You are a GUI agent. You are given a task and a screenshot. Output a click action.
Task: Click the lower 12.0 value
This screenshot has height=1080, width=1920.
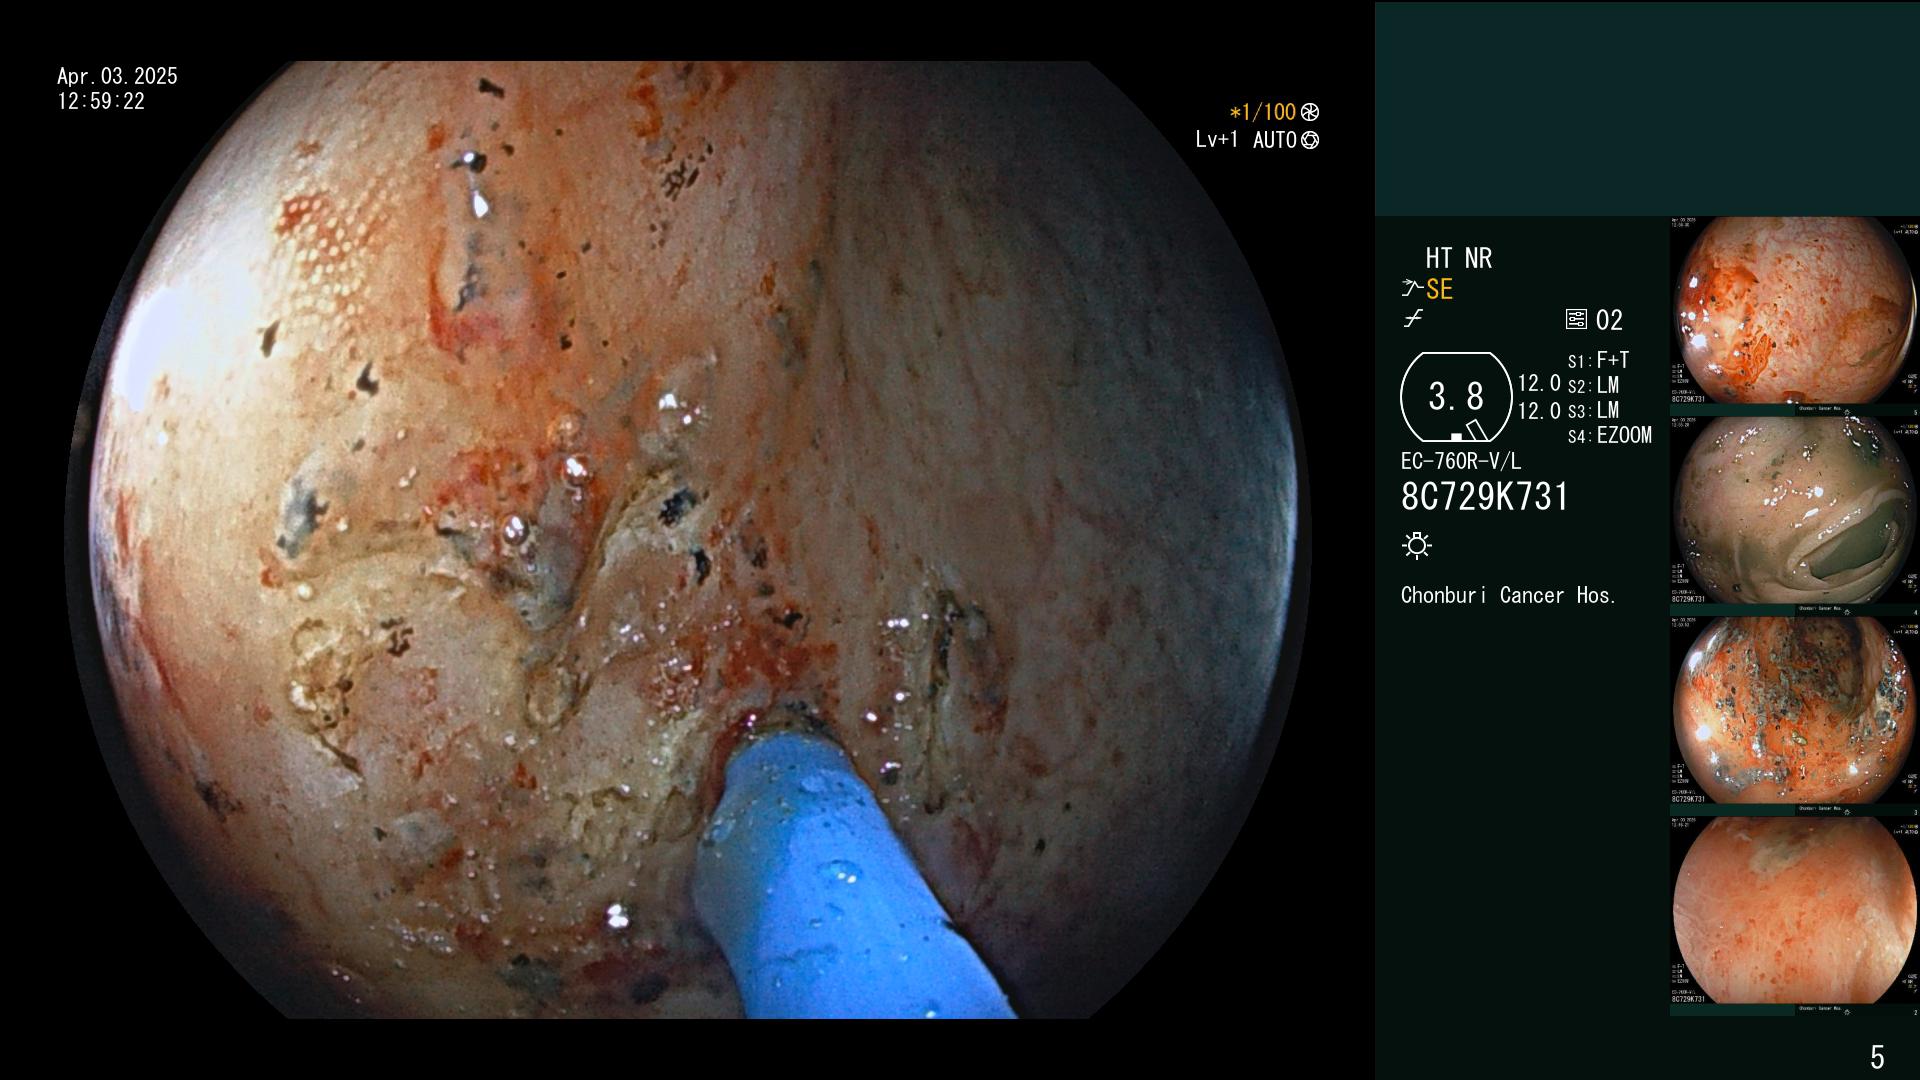[x=1539, y=411]
